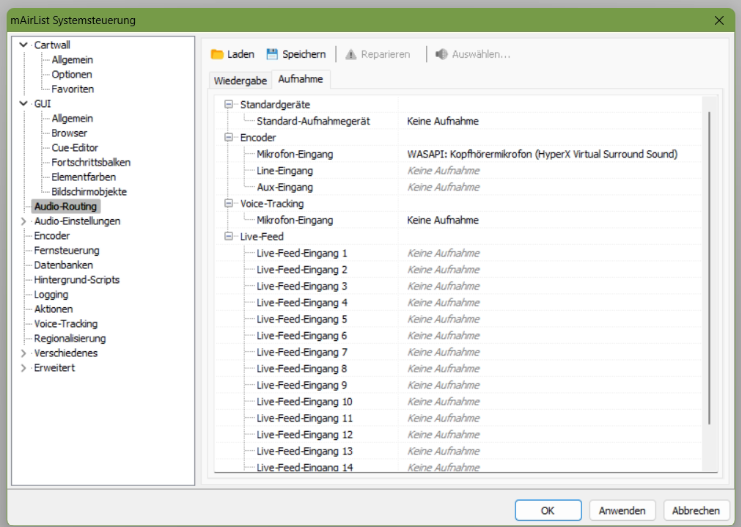741x527 pixels.
Task: Collapse the Cartwall tree node
Action: pos(23,45)
